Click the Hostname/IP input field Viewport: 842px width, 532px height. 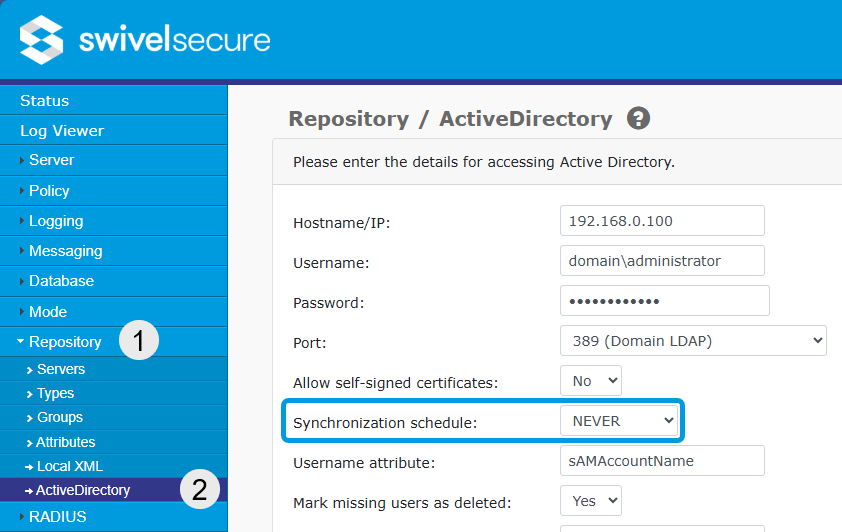pos(662,221)
